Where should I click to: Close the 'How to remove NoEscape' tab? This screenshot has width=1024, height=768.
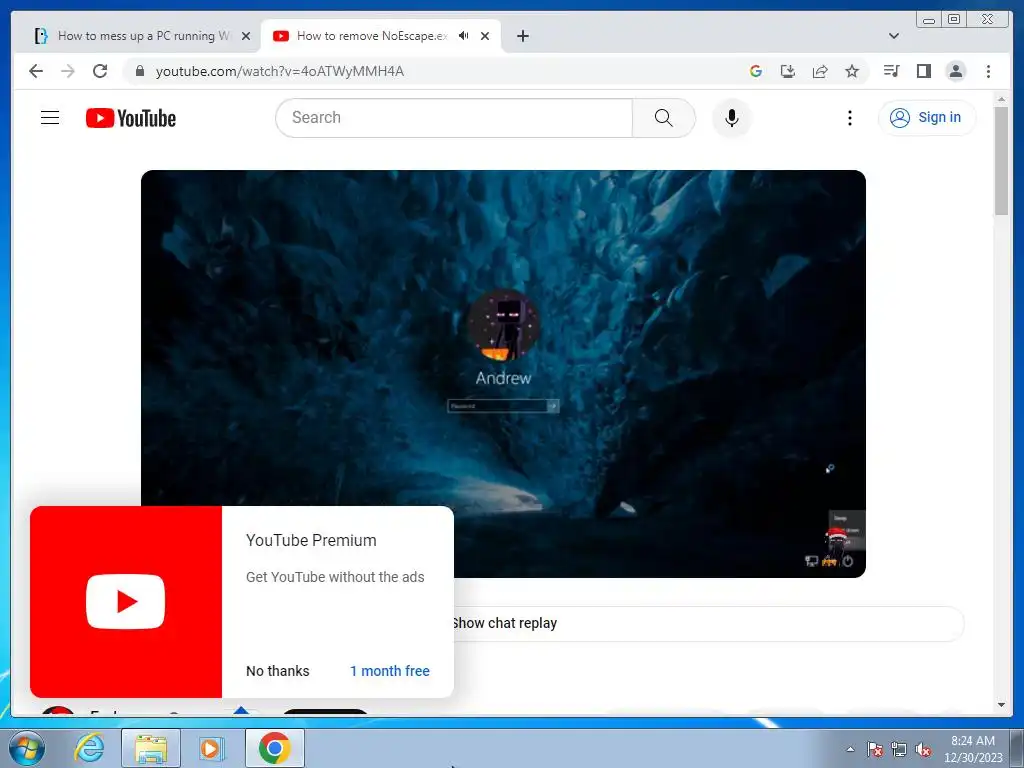click(x=485, y=36)
